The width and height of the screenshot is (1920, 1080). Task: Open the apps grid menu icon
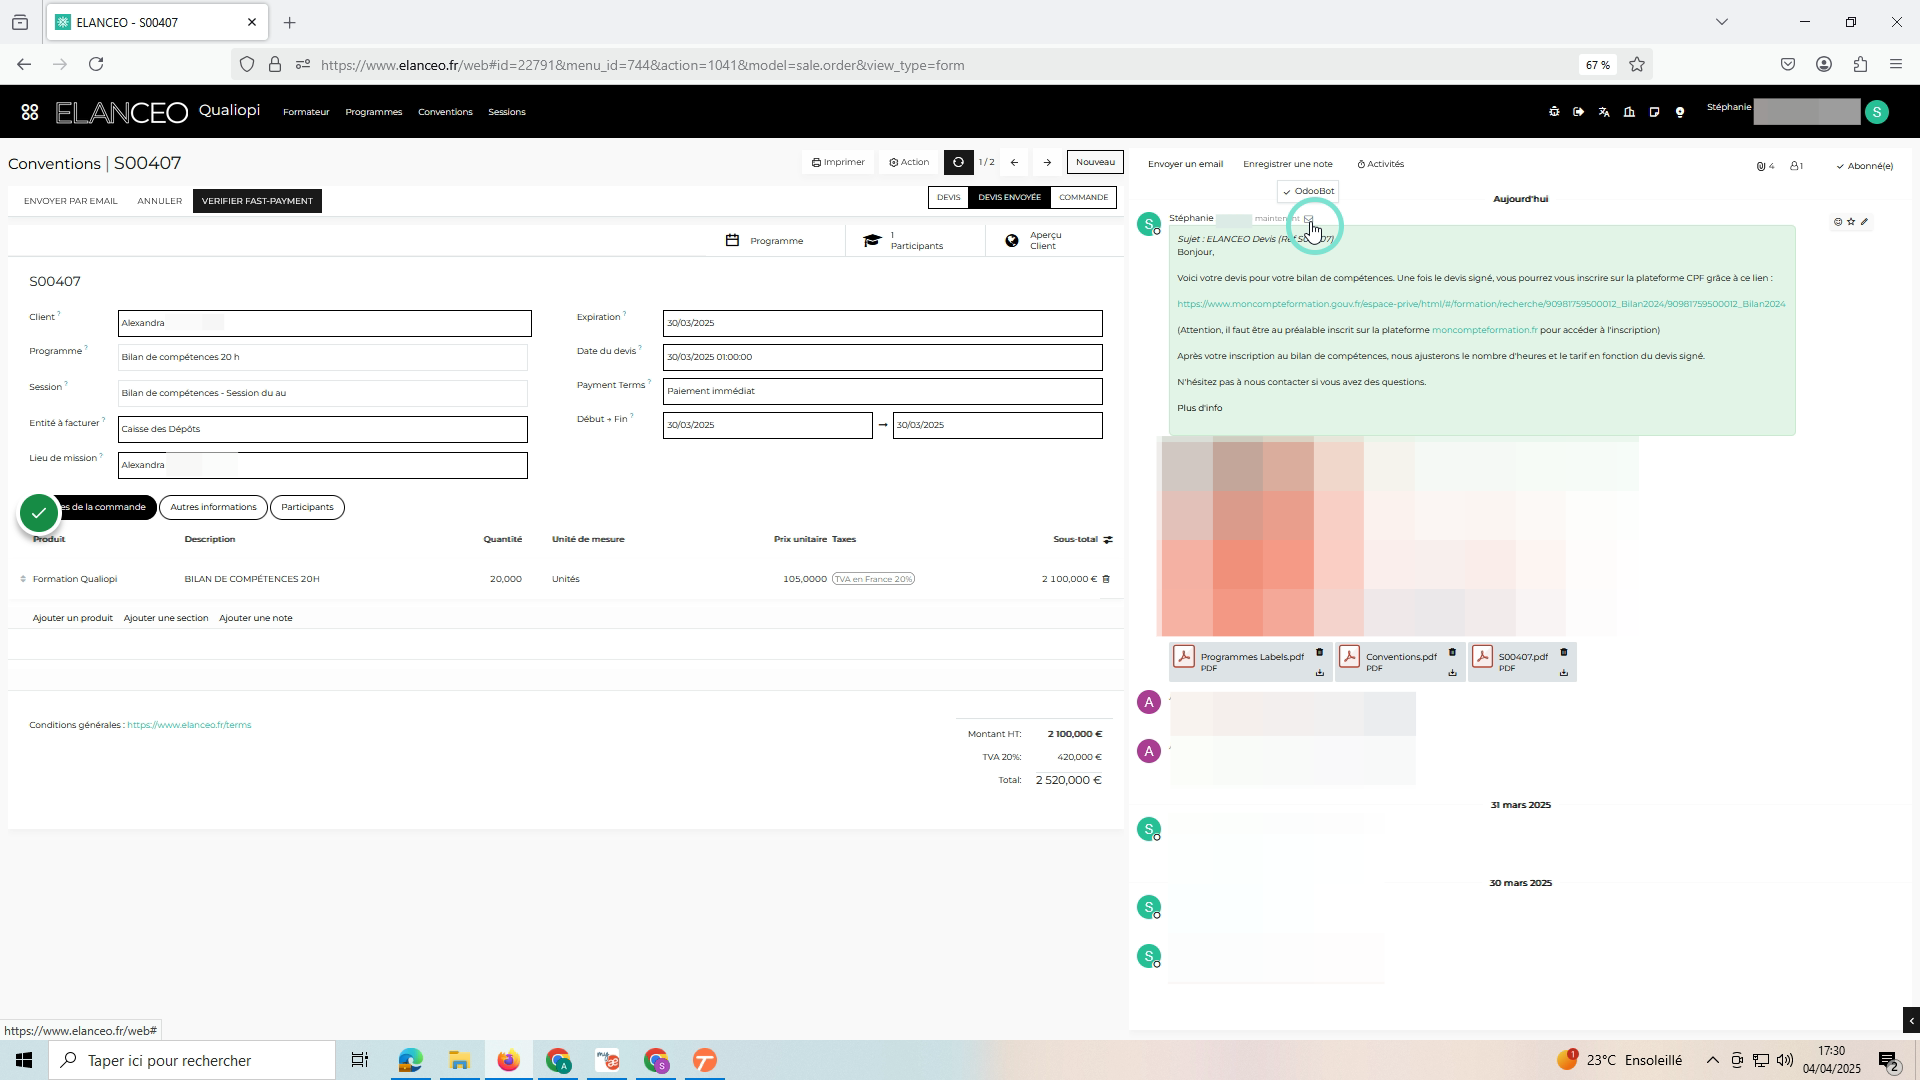pos(30,112)
